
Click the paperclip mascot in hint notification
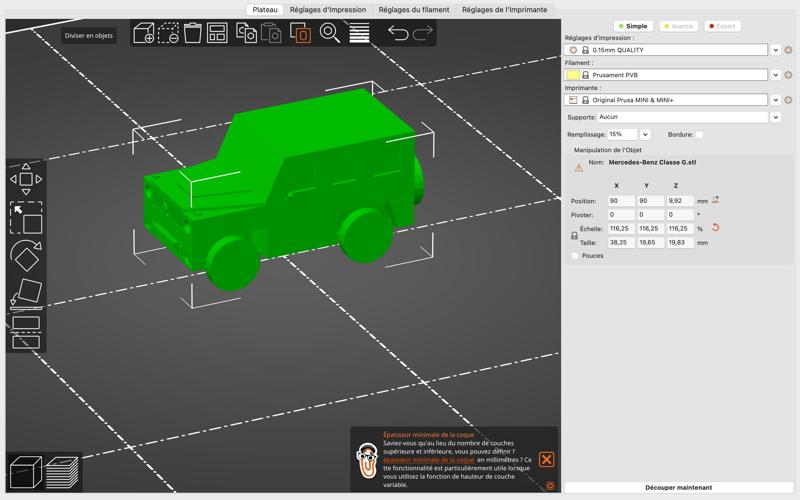367,460
